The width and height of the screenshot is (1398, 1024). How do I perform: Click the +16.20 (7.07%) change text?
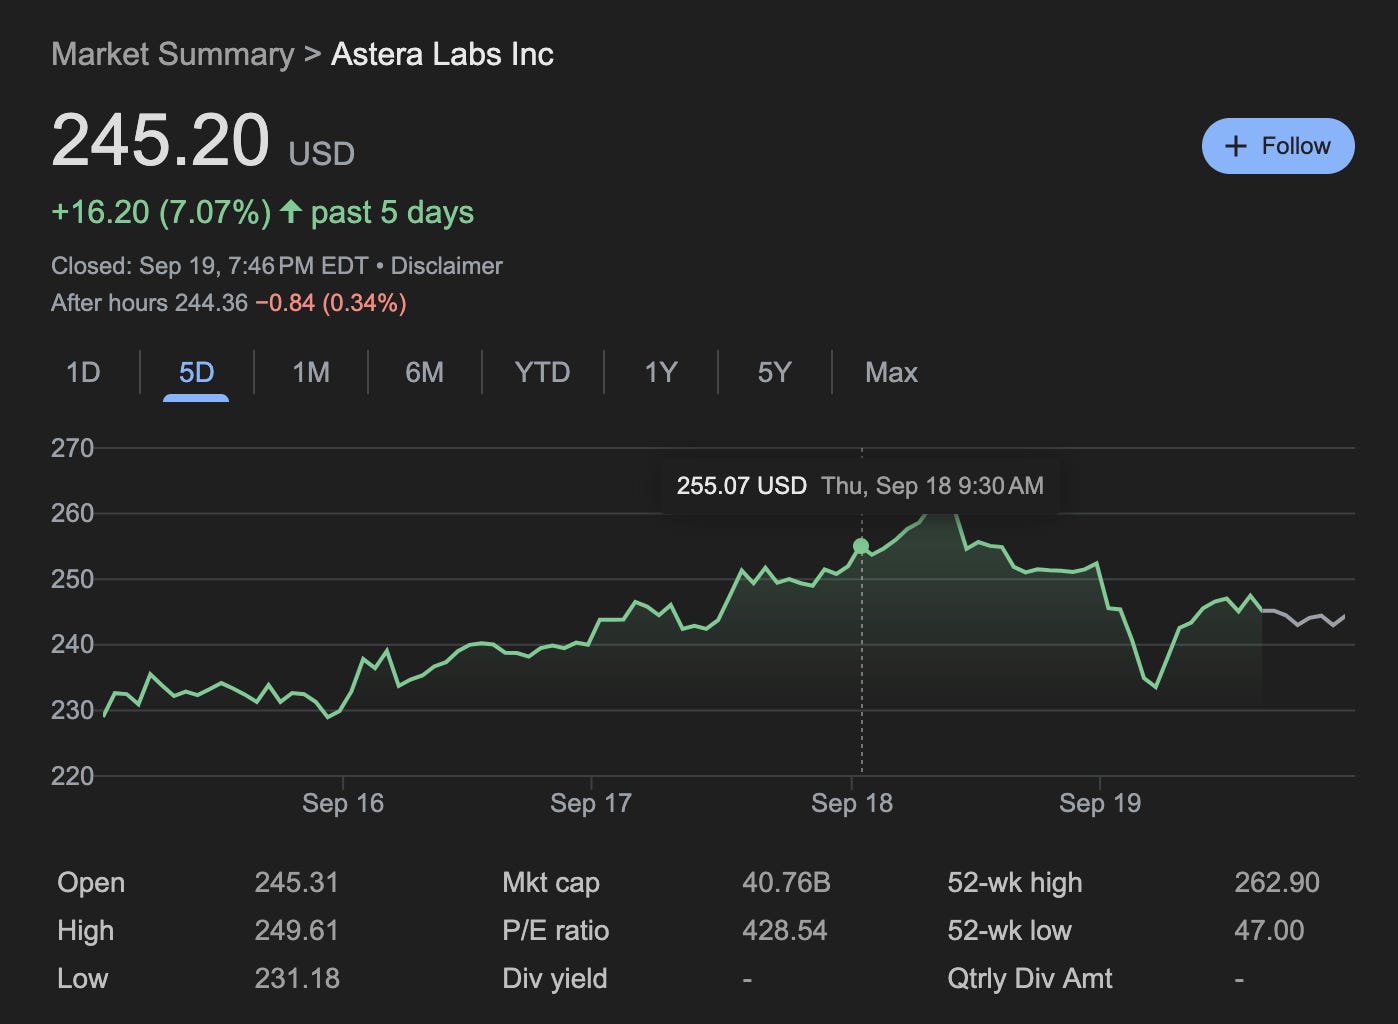pos(161,212)
